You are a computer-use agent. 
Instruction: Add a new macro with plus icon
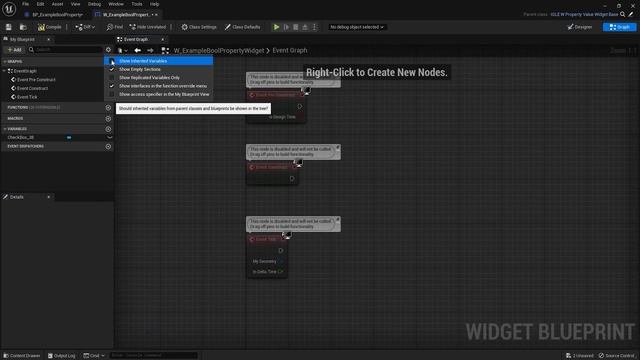coord(108,119)
